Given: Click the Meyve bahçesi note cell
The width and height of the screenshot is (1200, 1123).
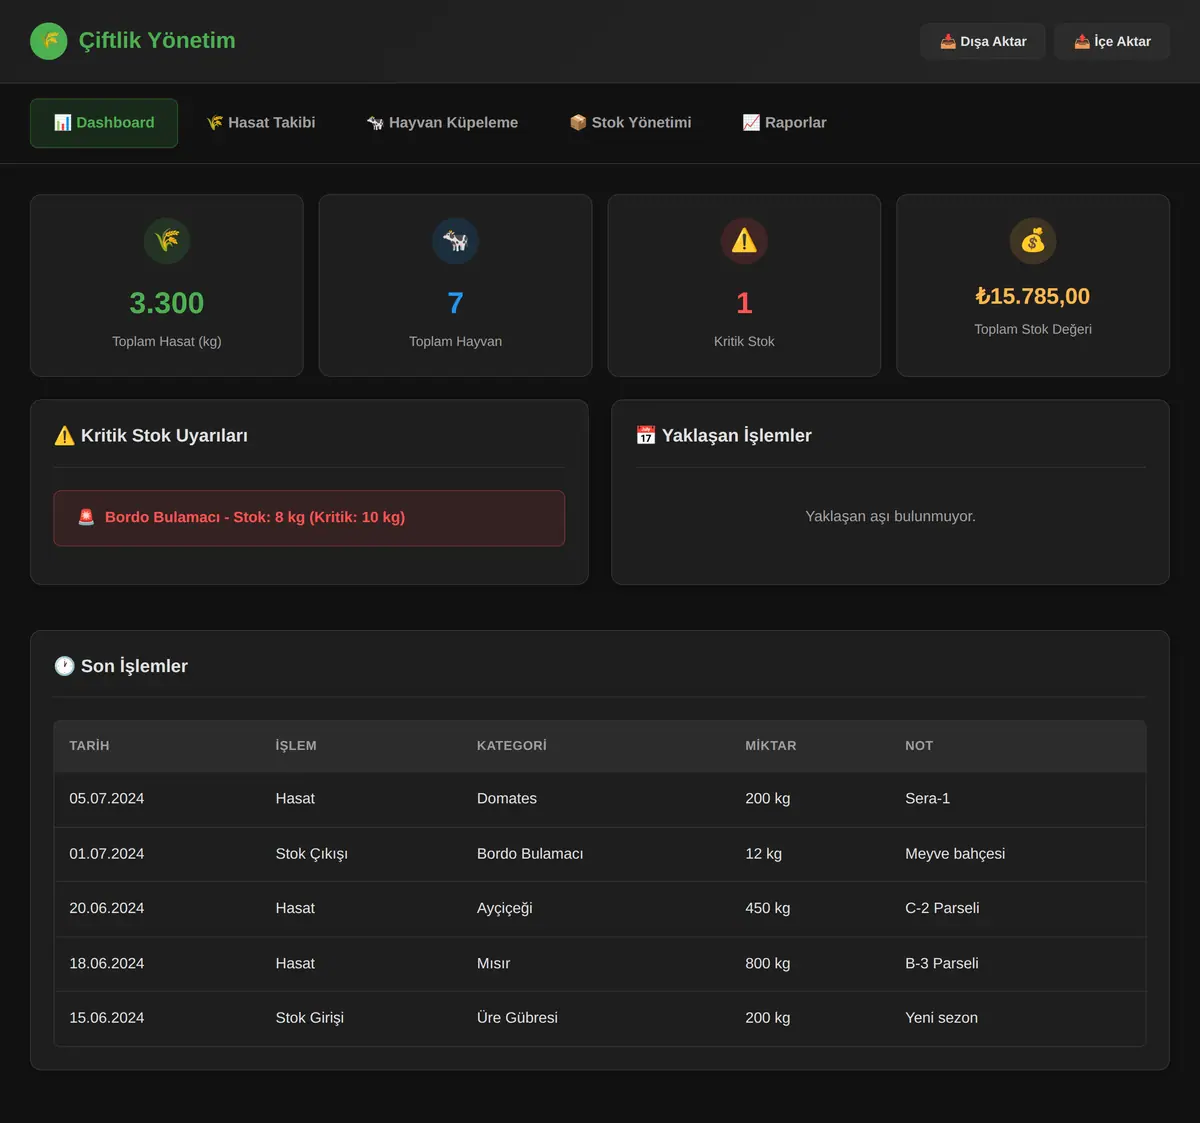Looking at the screenshot, I should [x=955, y=854].
